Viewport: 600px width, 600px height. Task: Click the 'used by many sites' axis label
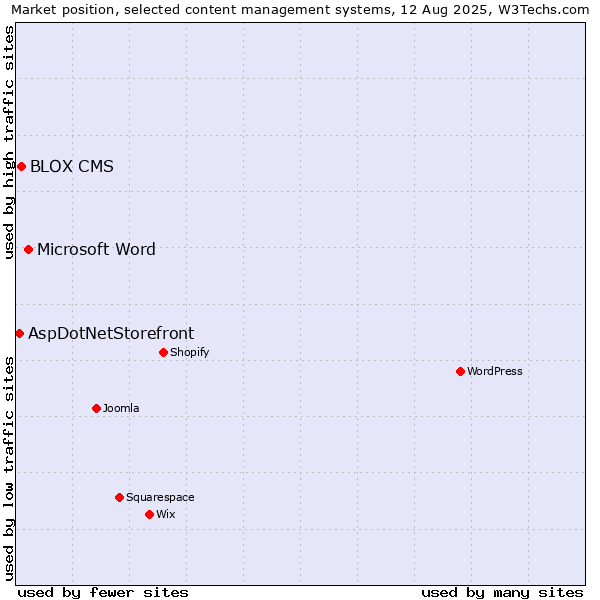click(x=502, y=593)
